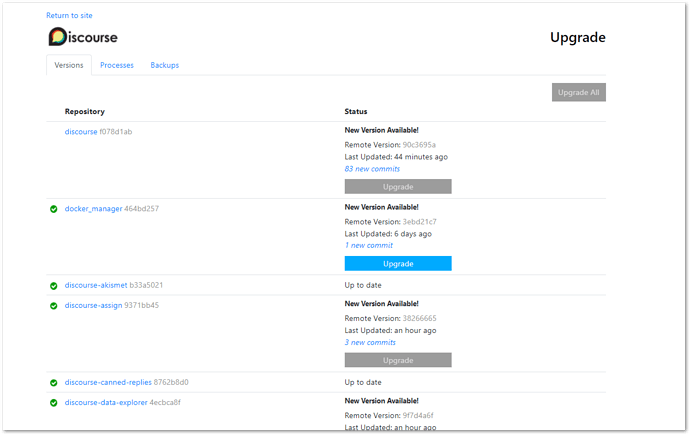The width and height of the screenshot is (690, 434).
Task: Click Remote Version 3ebd21c7 text
Action: (419, 222)
